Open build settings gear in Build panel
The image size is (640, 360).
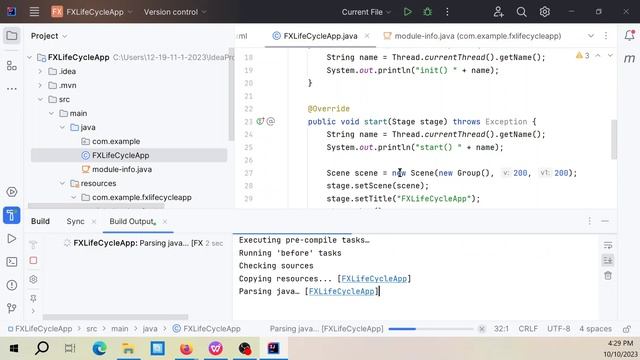33,279
